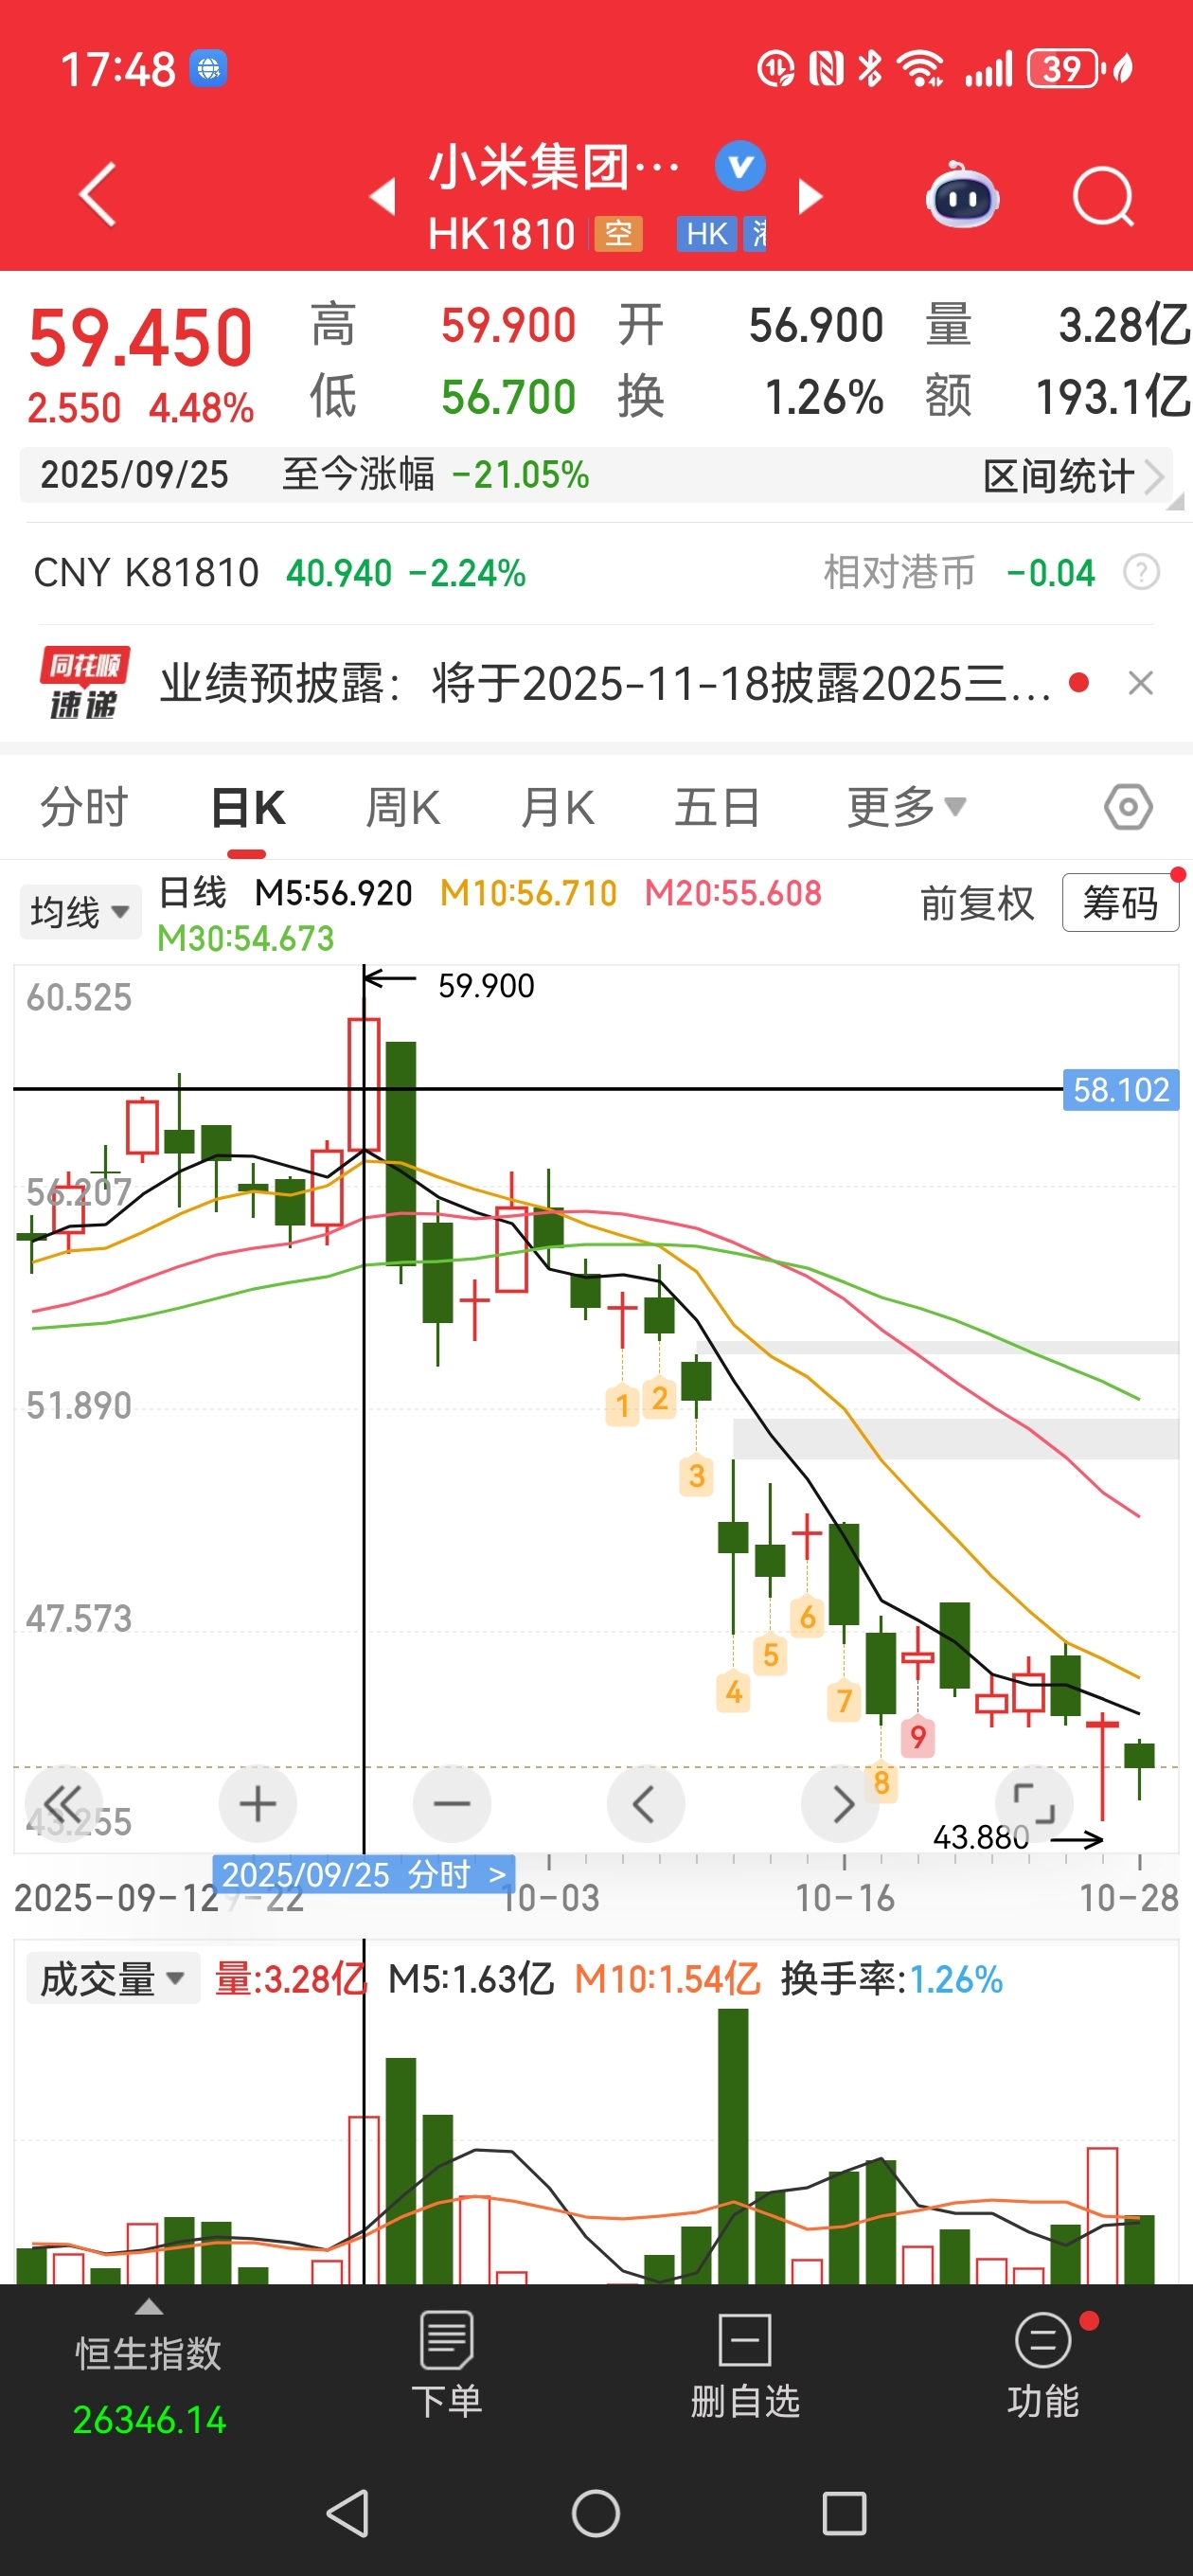This screenshot has width=1193, height=2576.
Task: Tap the 换手率 1.26% value
Action: coord(955,1979)
